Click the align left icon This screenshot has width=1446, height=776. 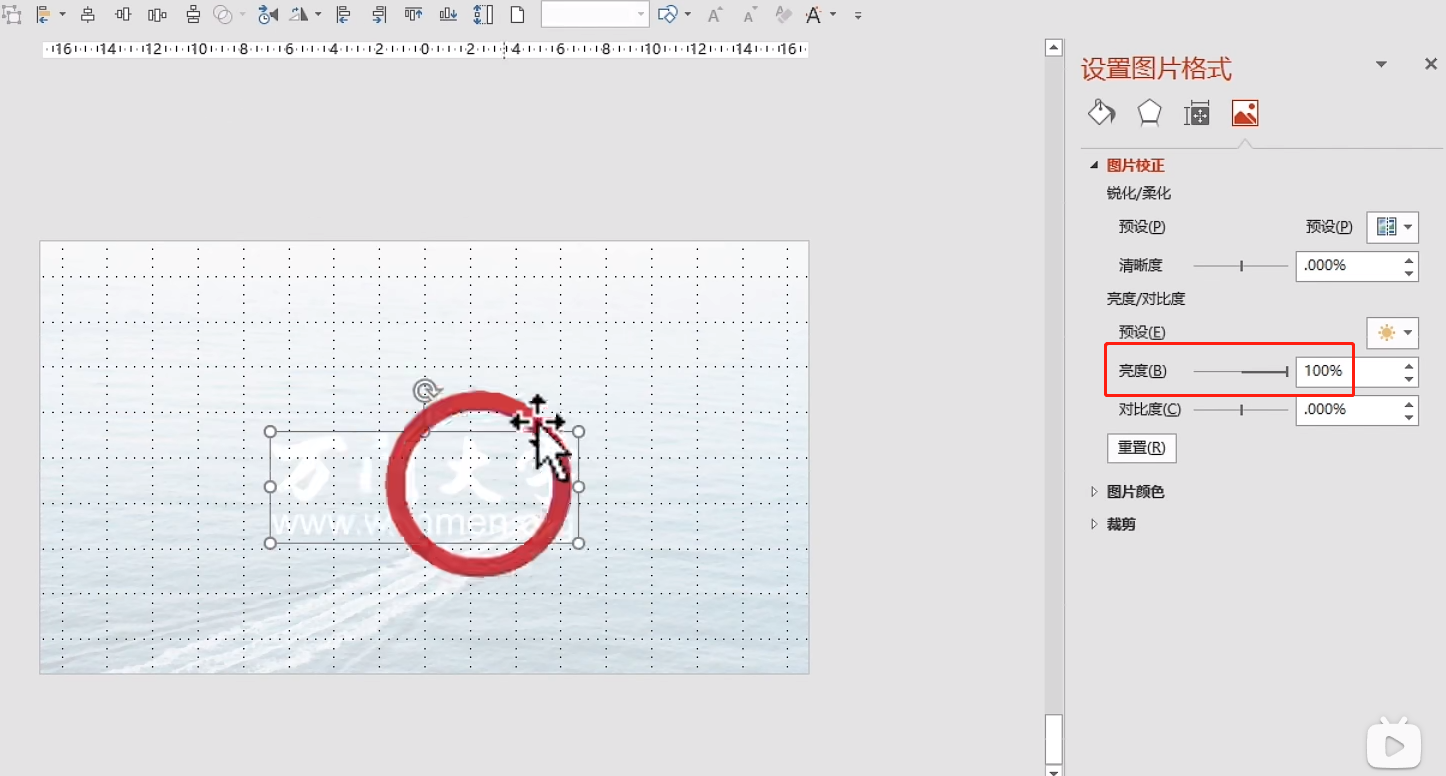343,15
